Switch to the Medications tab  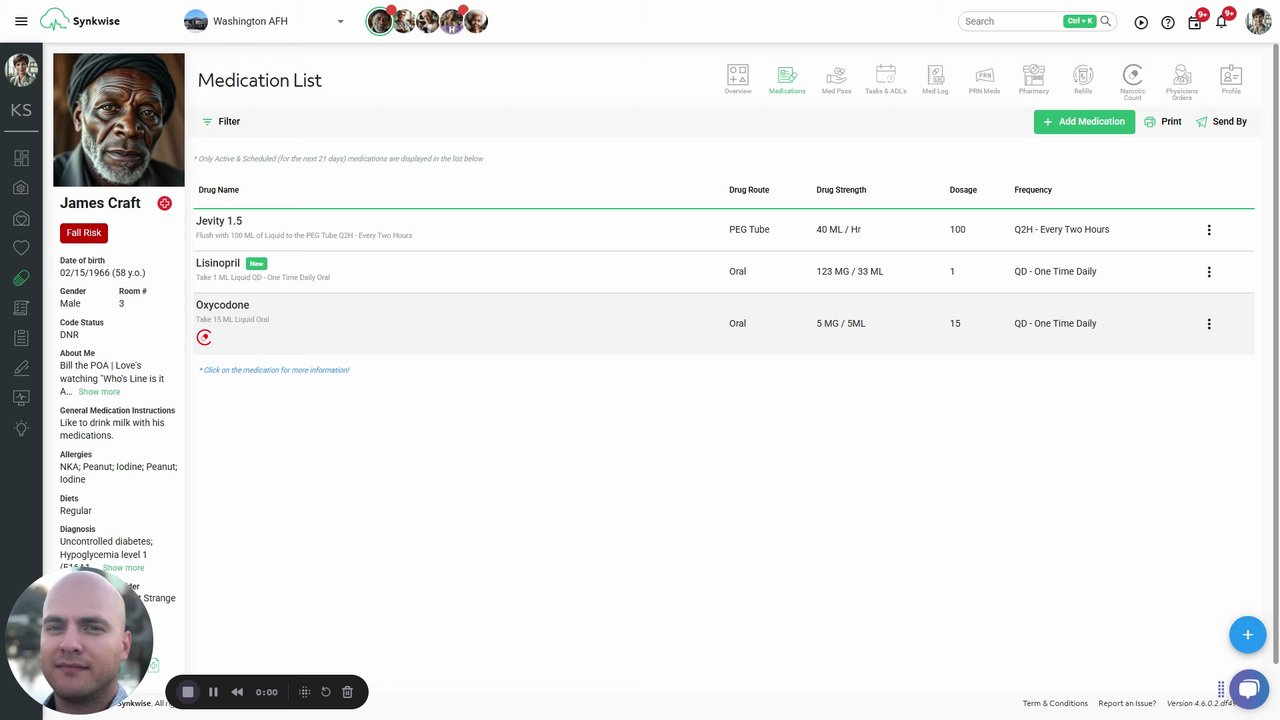(787, 80)
